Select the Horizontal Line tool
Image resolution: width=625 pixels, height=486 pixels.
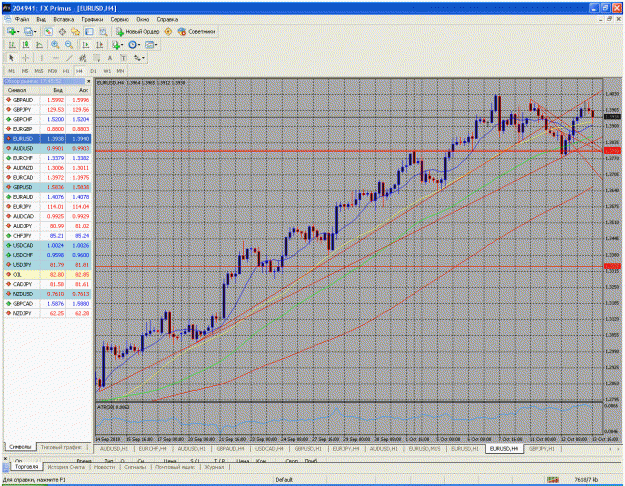(x=55, y=58)
